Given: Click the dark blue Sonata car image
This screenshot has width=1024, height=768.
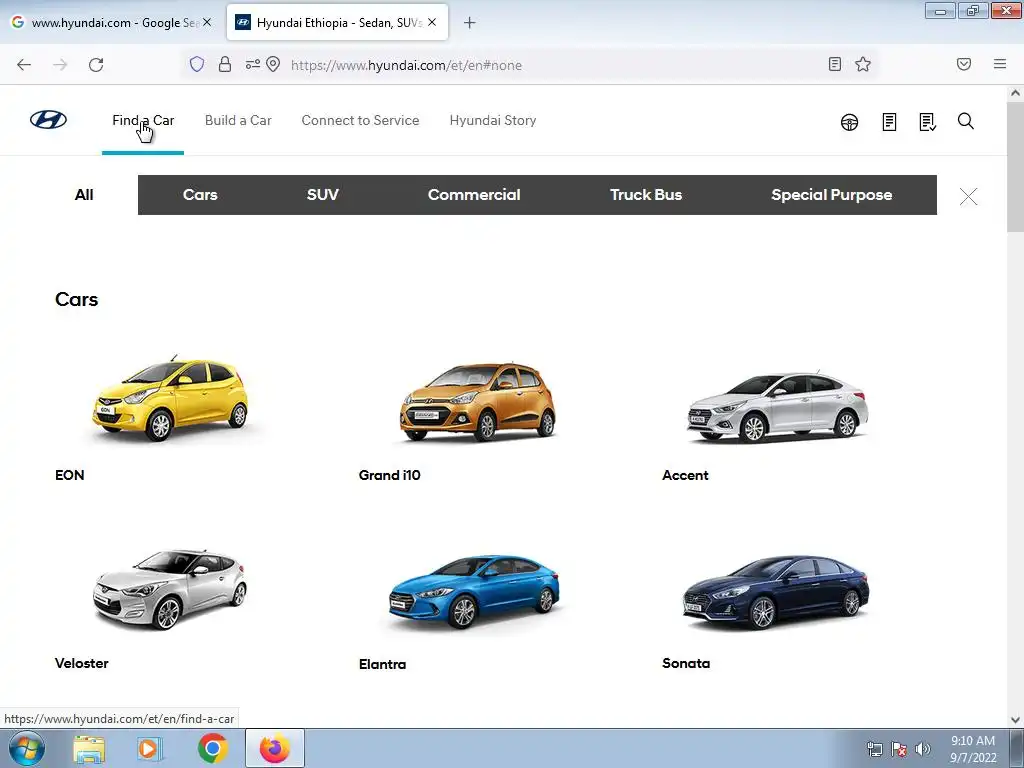Looking at the screenshot, I should click(x=776, y=593).
